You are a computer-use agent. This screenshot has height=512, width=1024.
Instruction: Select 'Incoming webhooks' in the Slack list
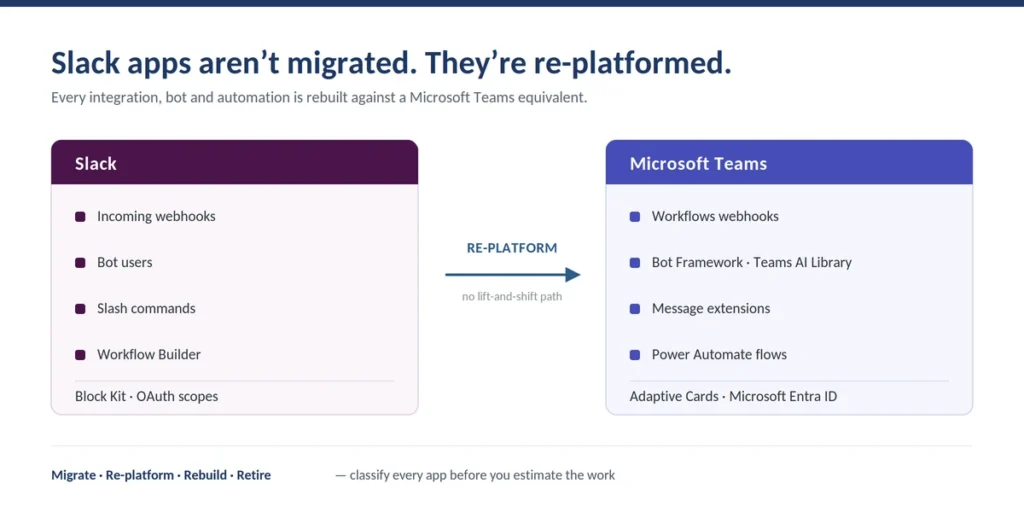tap(156, 216)
